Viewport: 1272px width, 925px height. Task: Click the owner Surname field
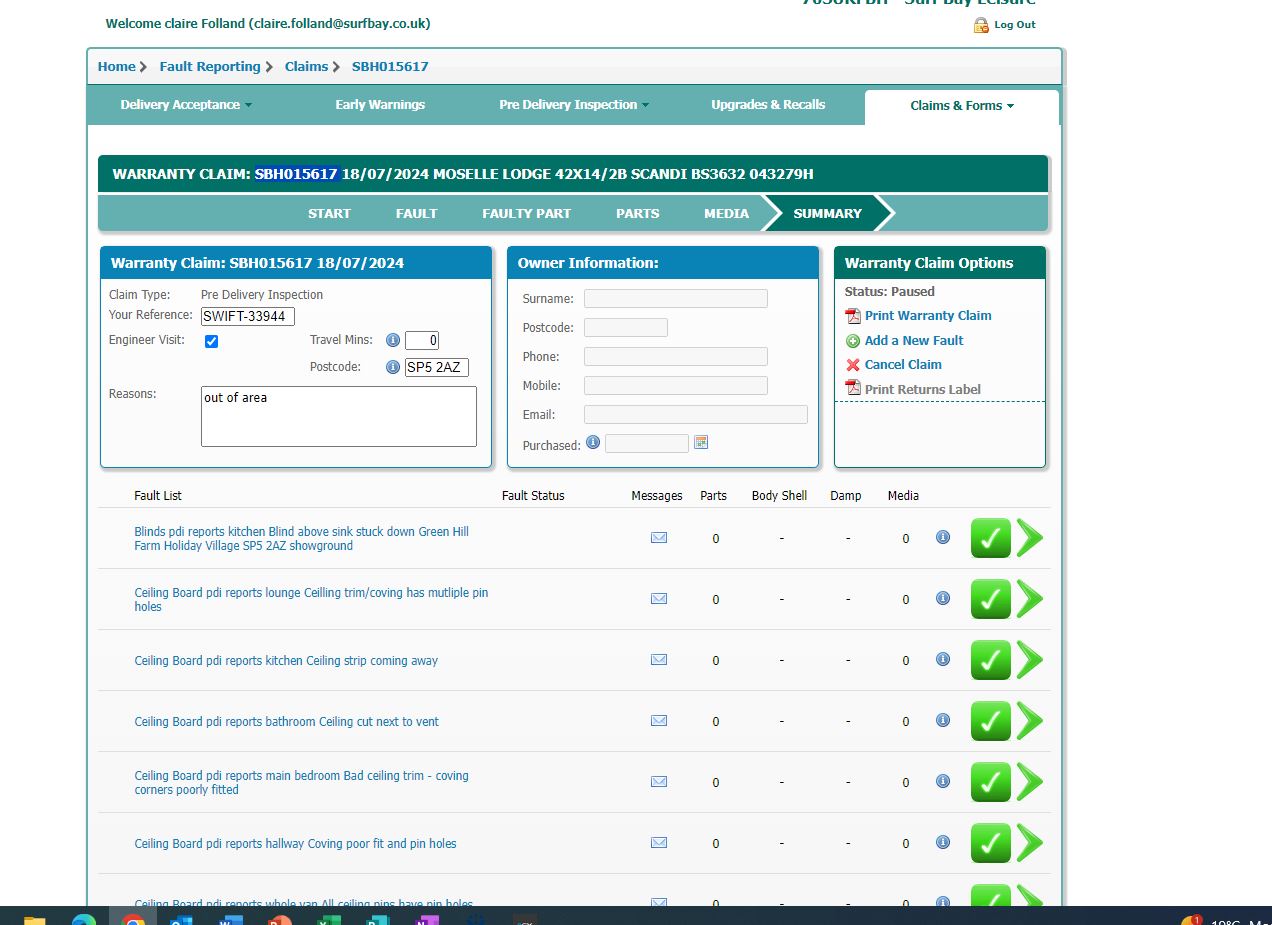[x=676, y=299]
